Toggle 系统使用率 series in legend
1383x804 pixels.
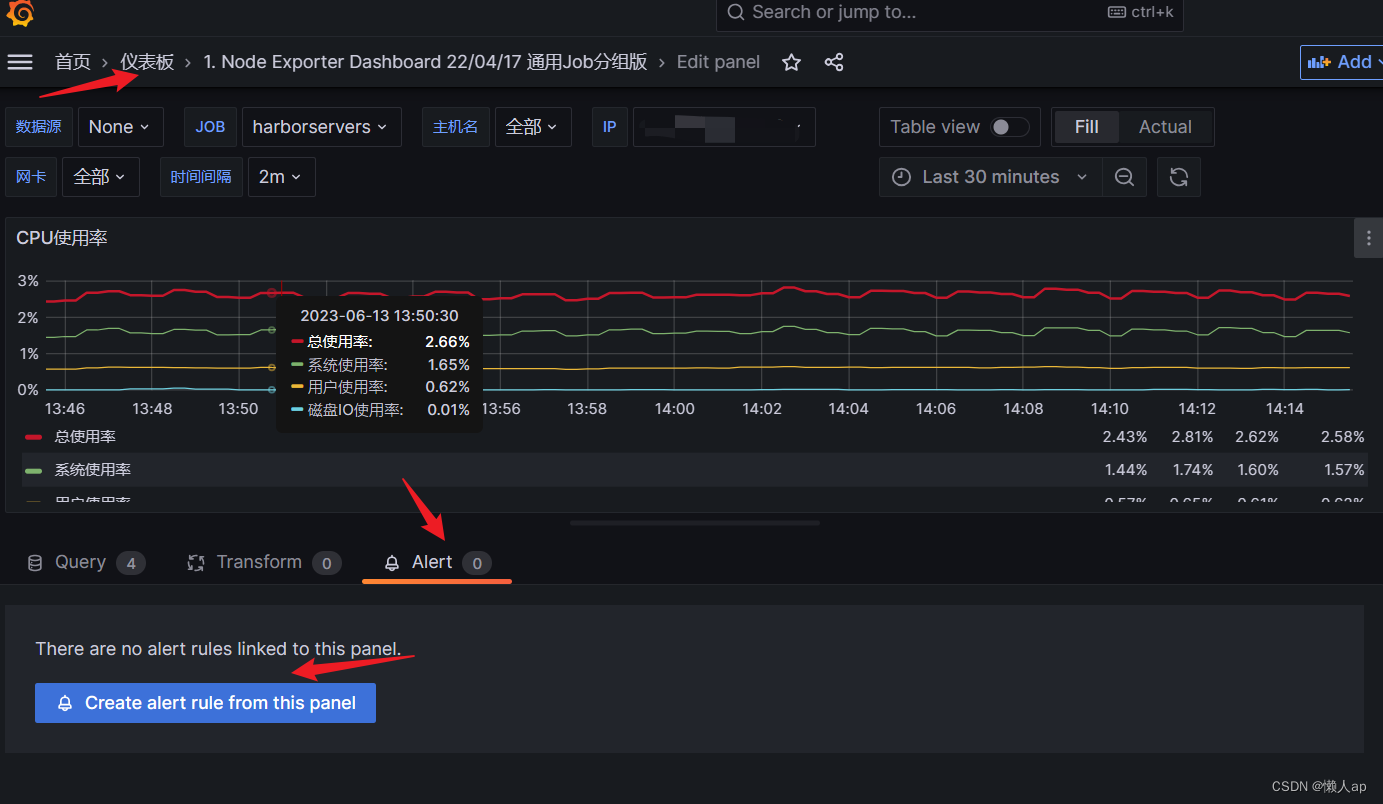click(93, 470)
